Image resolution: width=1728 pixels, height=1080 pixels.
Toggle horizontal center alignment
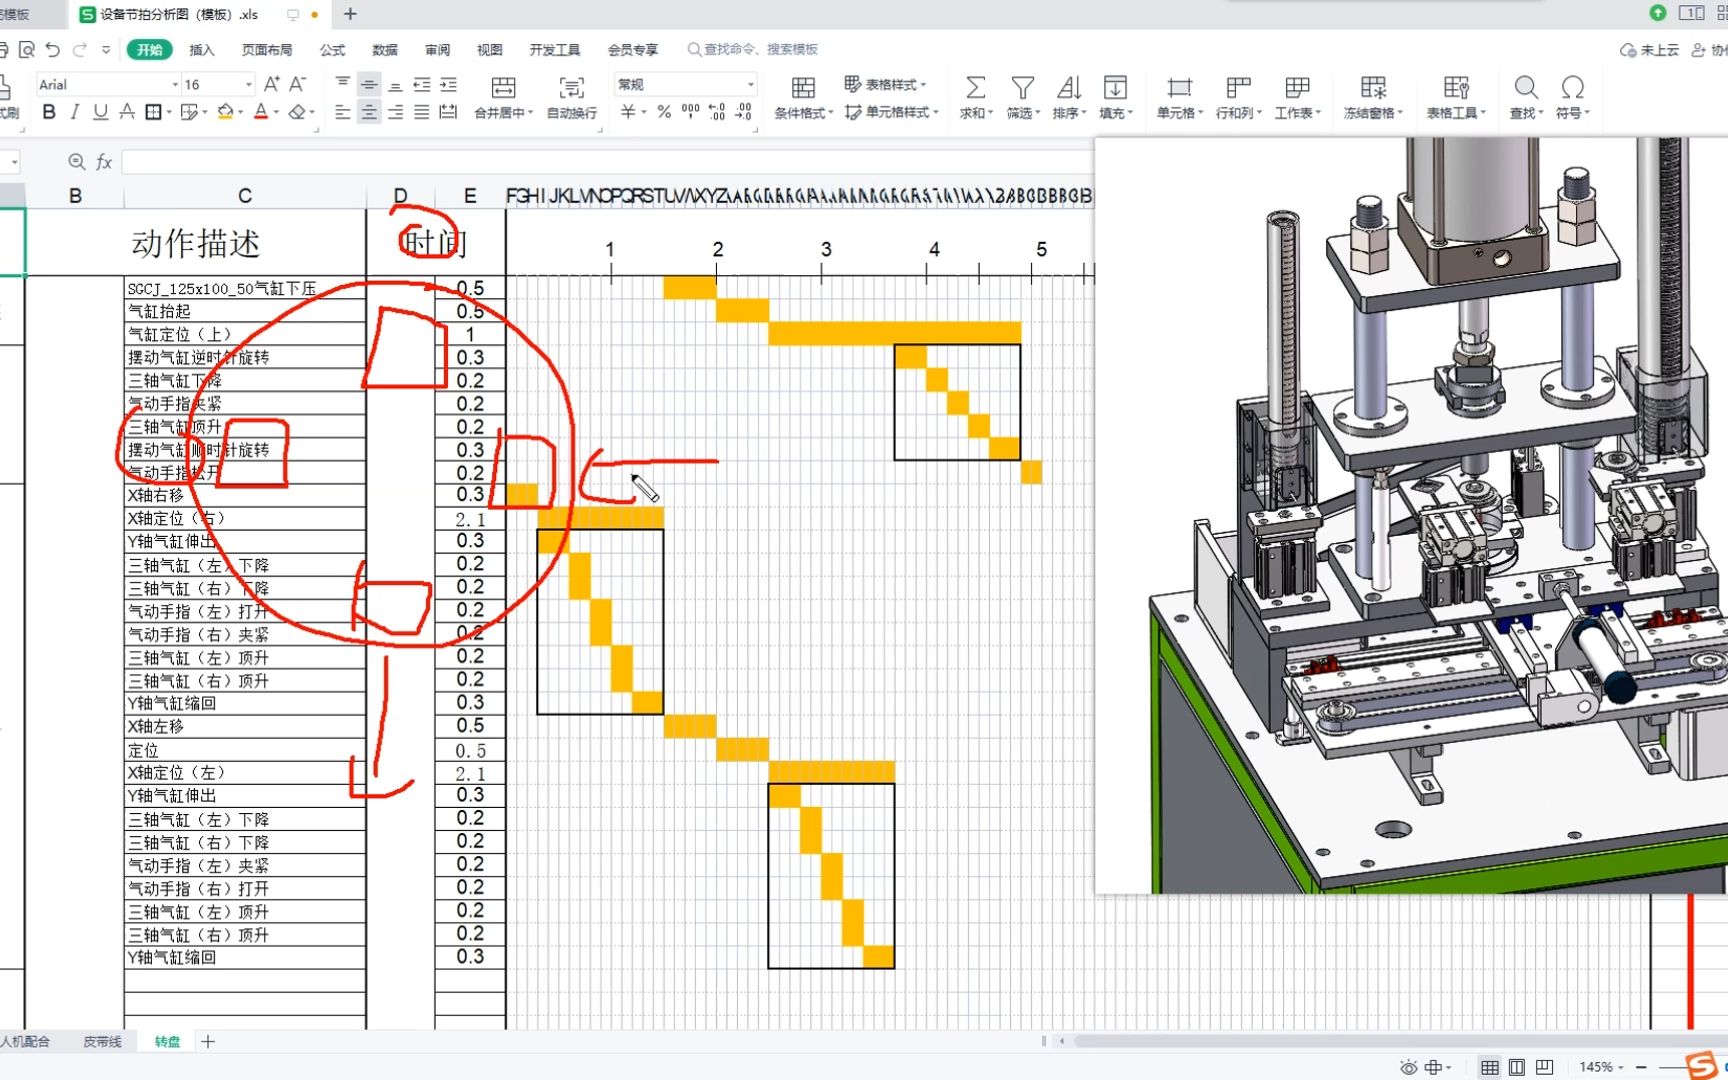(369, 112)
